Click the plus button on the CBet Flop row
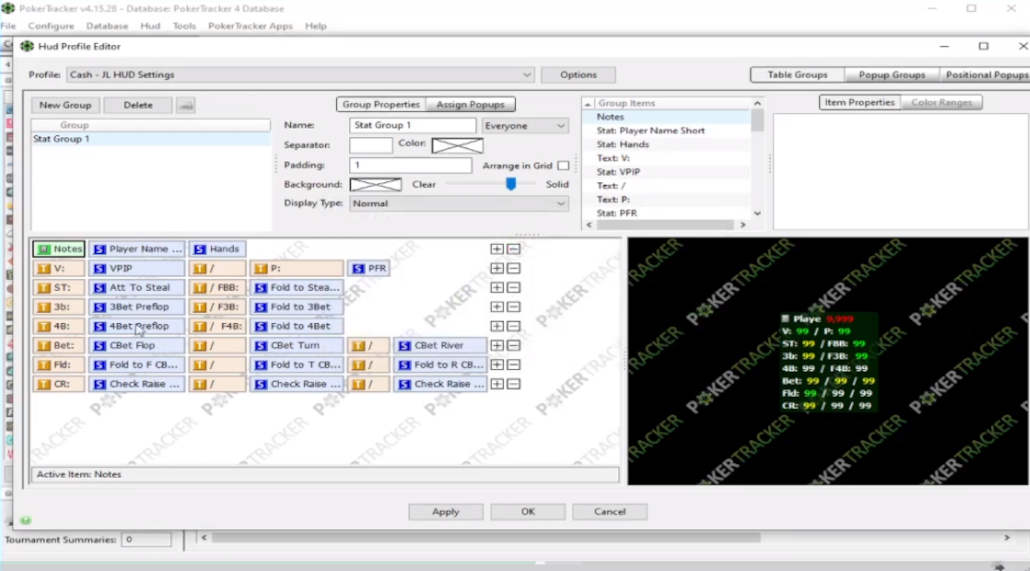The height and width of the screenshot is (571, 1030). [x=497, y=345]
